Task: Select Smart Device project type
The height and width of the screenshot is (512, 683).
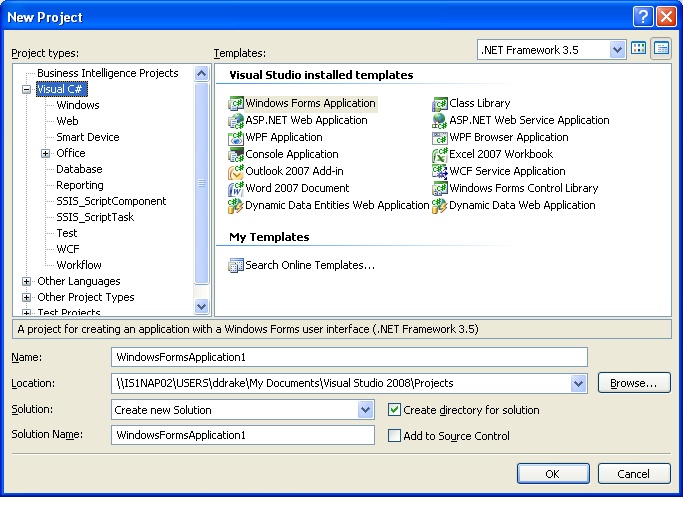Action: (x=88, y=137)
